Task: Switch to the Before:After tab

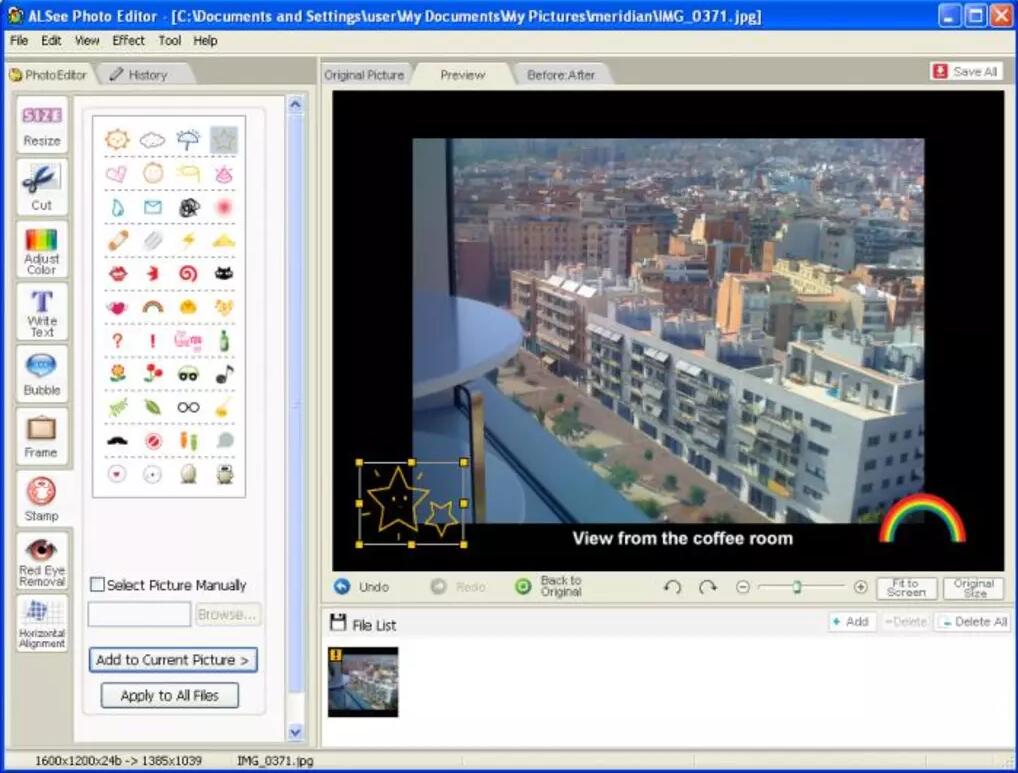Action: 561,75
